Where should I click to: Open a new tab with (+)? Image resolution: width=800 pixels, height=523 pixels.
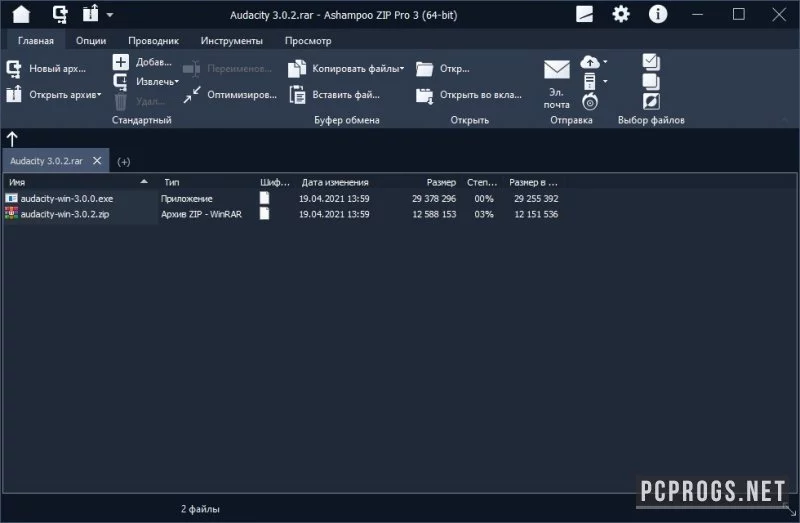coord(123,162)
